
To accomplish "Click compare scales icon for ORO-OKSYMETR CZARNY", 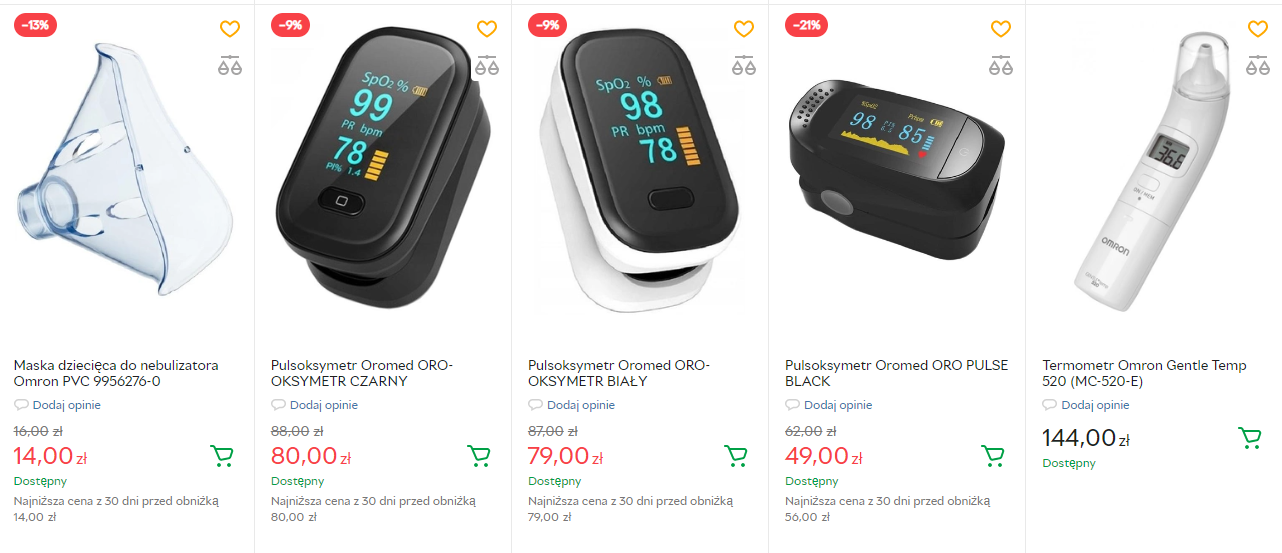I will [487, 65].
